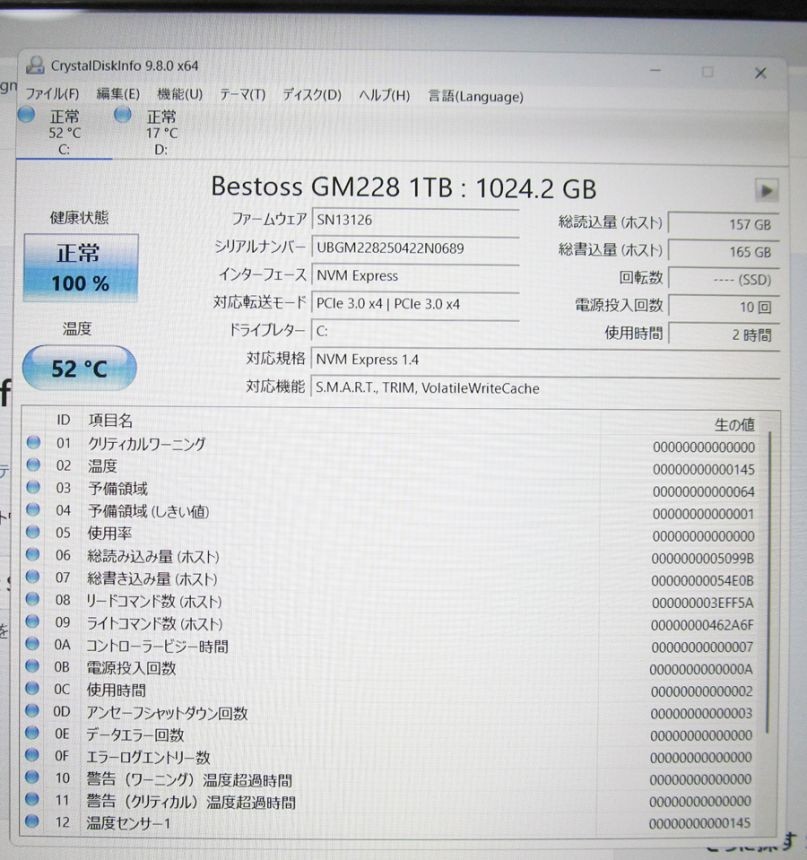Click raw value 000000005099B
807x860 pixels.
pyautogui.click(x=702, y=558)
